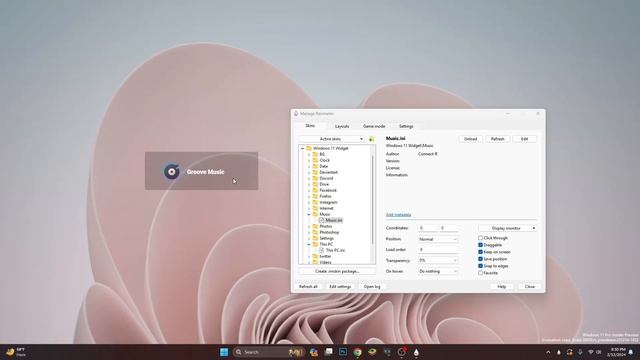Click the Groove Music widget icon
Screen dimensions: 640x360
pos(172,171)
